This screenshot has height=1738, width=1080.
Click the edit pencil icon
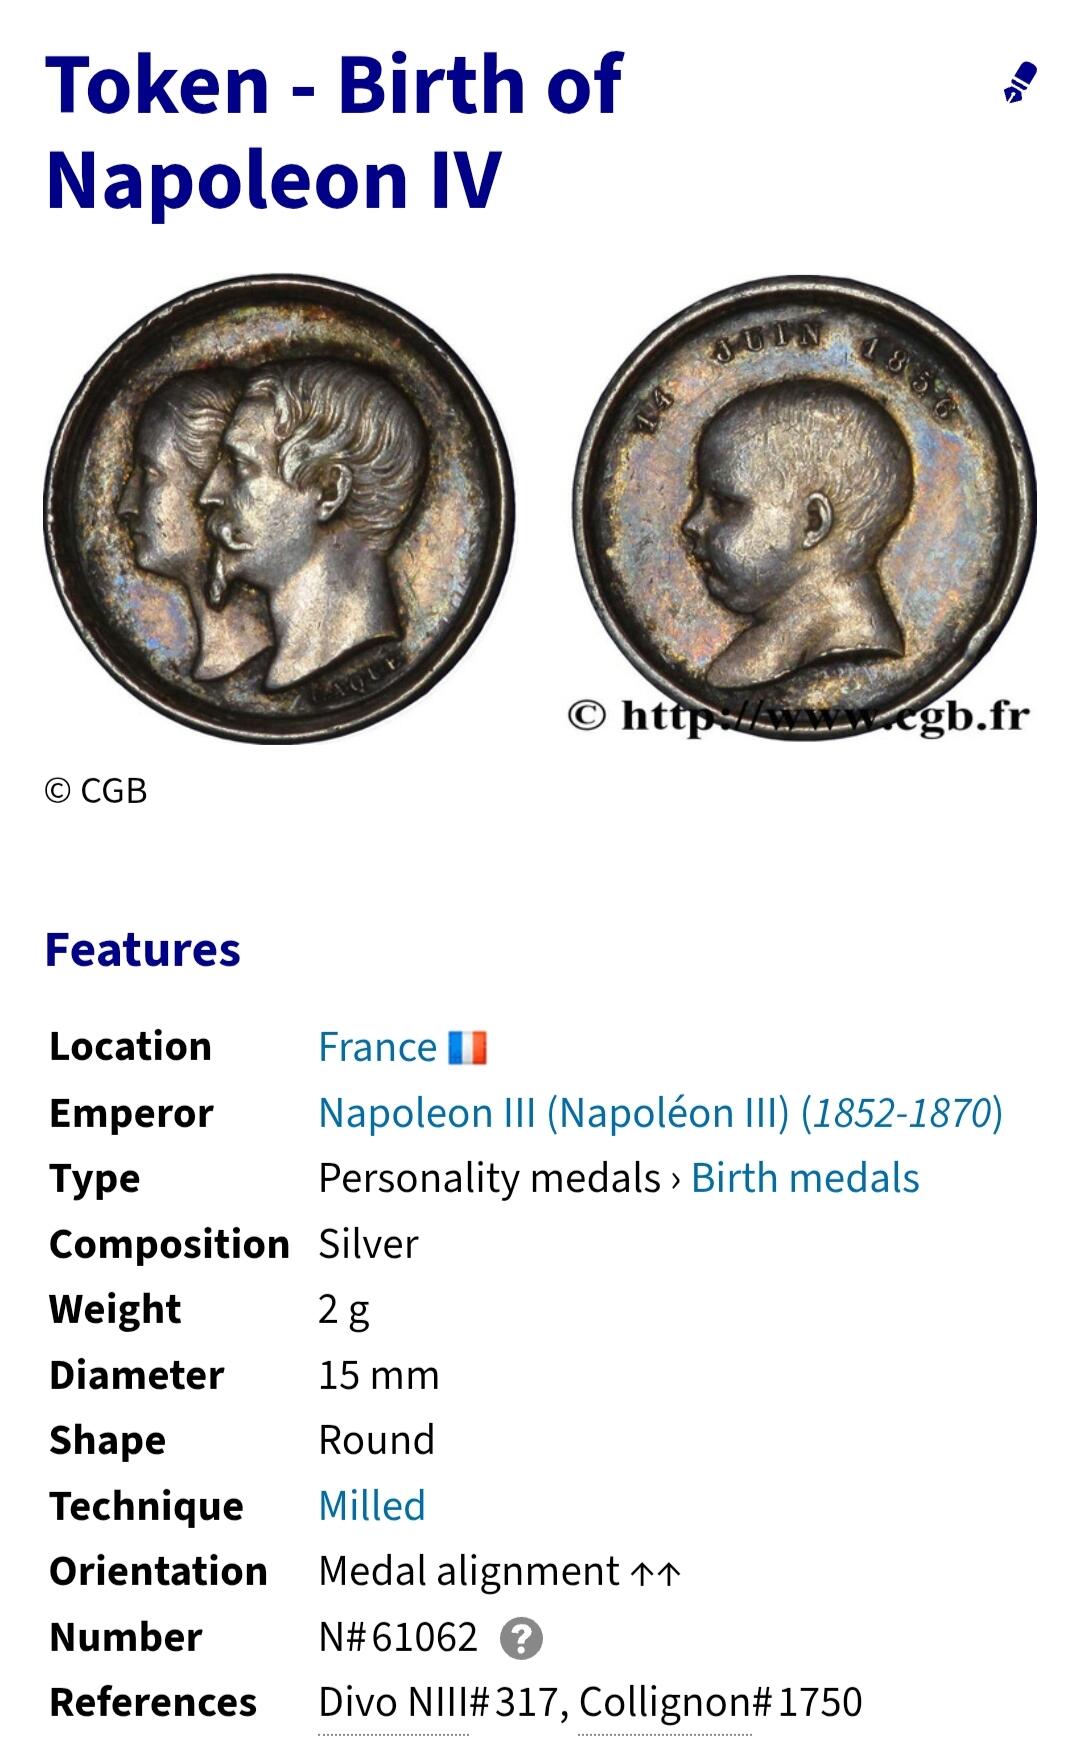coord(1020,84)
